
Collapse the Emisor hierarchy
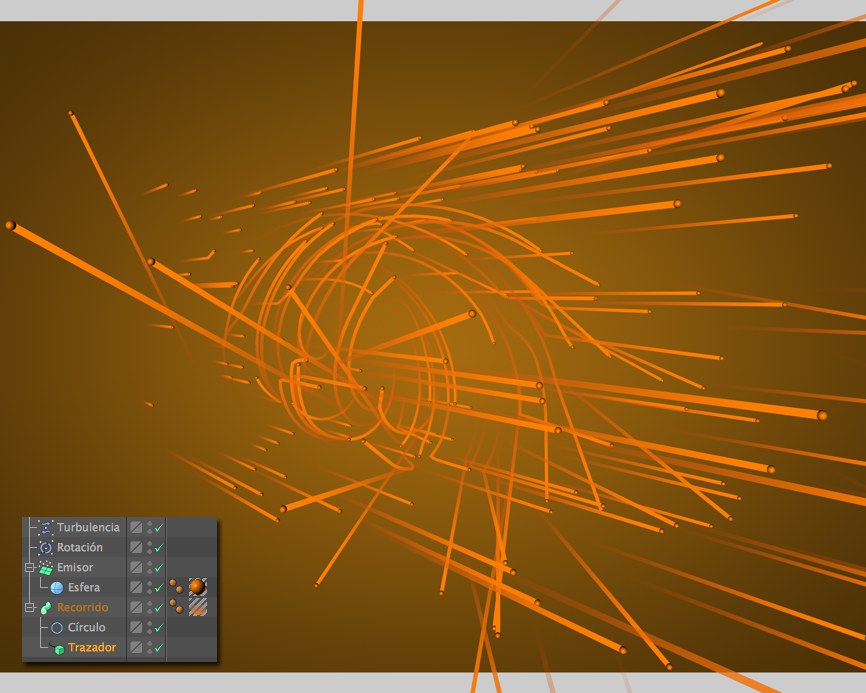[x=30, y=567]
